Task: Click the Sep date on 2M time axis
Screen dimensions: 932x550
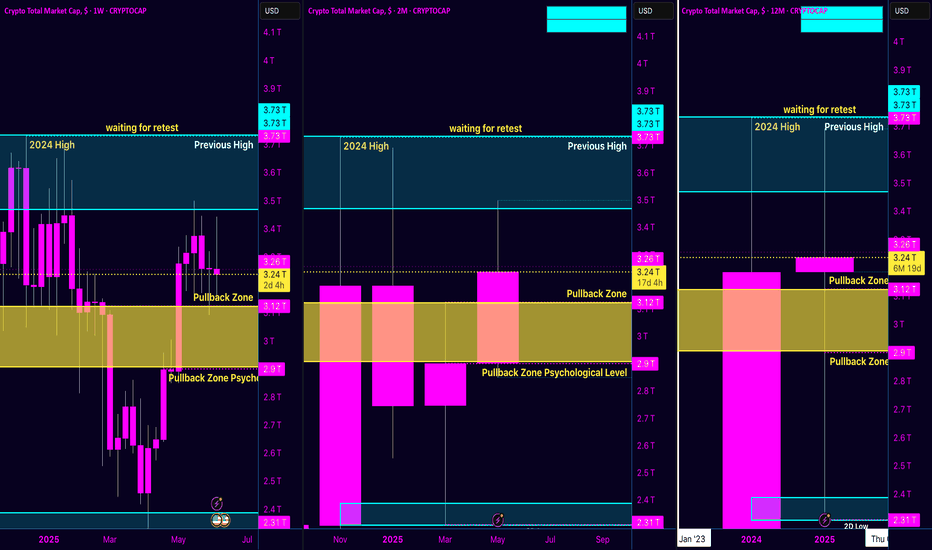Action: coord(603,539)
